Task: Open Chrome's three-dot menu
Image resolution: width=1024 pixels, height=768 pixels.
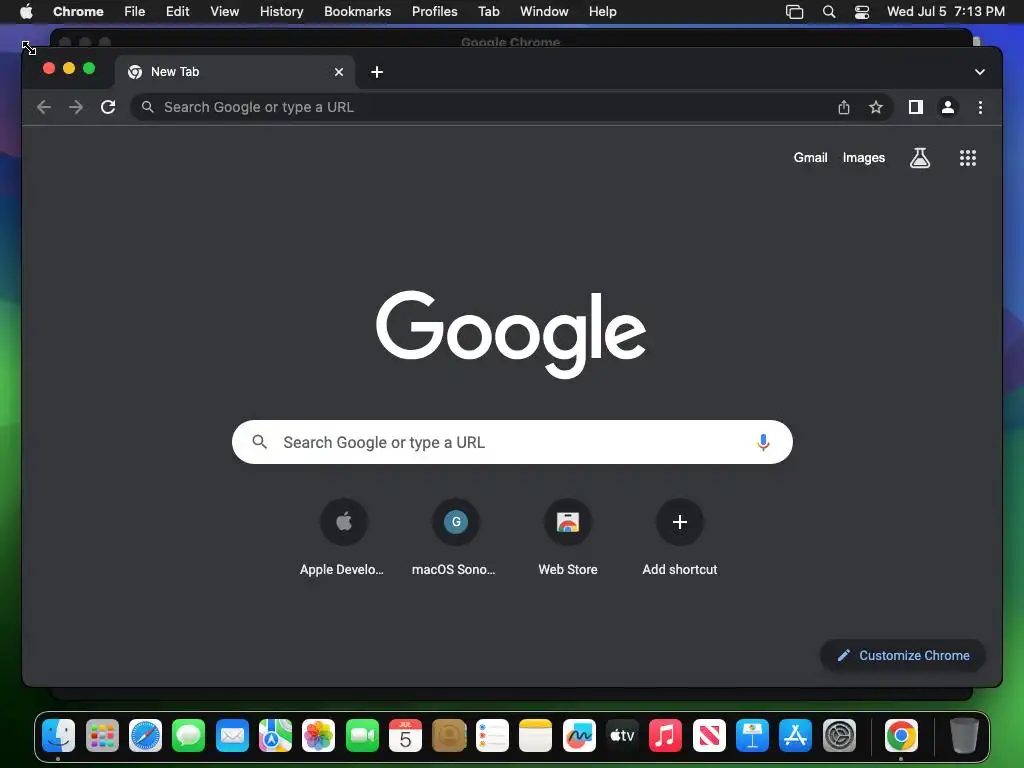Action: [x=980, y=107]
